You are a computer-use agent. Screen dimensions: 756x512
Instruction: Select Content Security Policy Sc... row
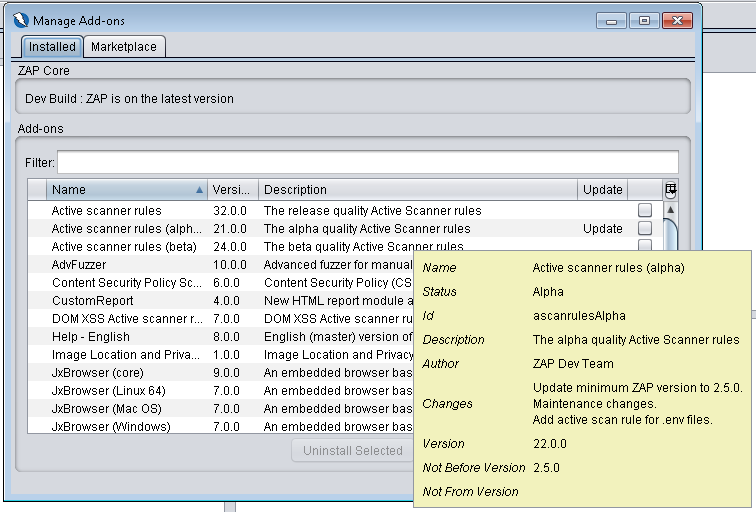[x=220, y=283]
